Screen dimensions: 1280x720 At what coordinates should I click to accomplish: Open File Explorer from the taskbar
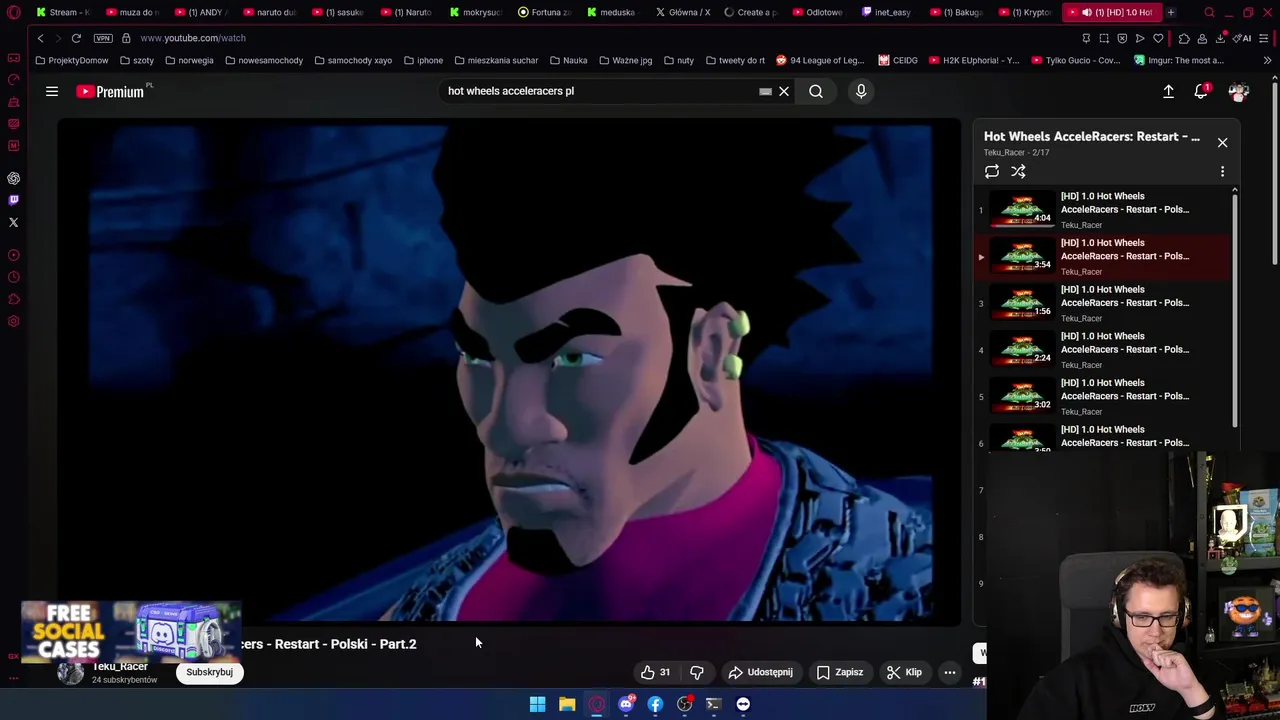[x=567, y=704]
